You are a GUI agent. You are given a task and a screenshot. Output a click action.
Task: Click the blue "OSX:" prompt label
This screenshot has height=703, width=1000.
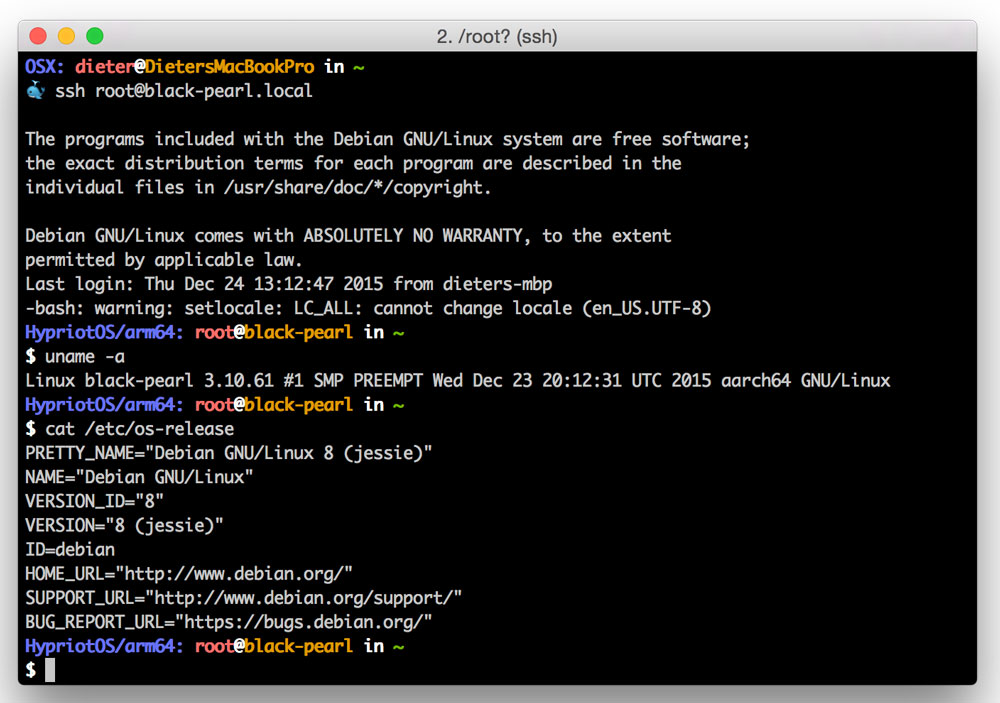(45, 67)
